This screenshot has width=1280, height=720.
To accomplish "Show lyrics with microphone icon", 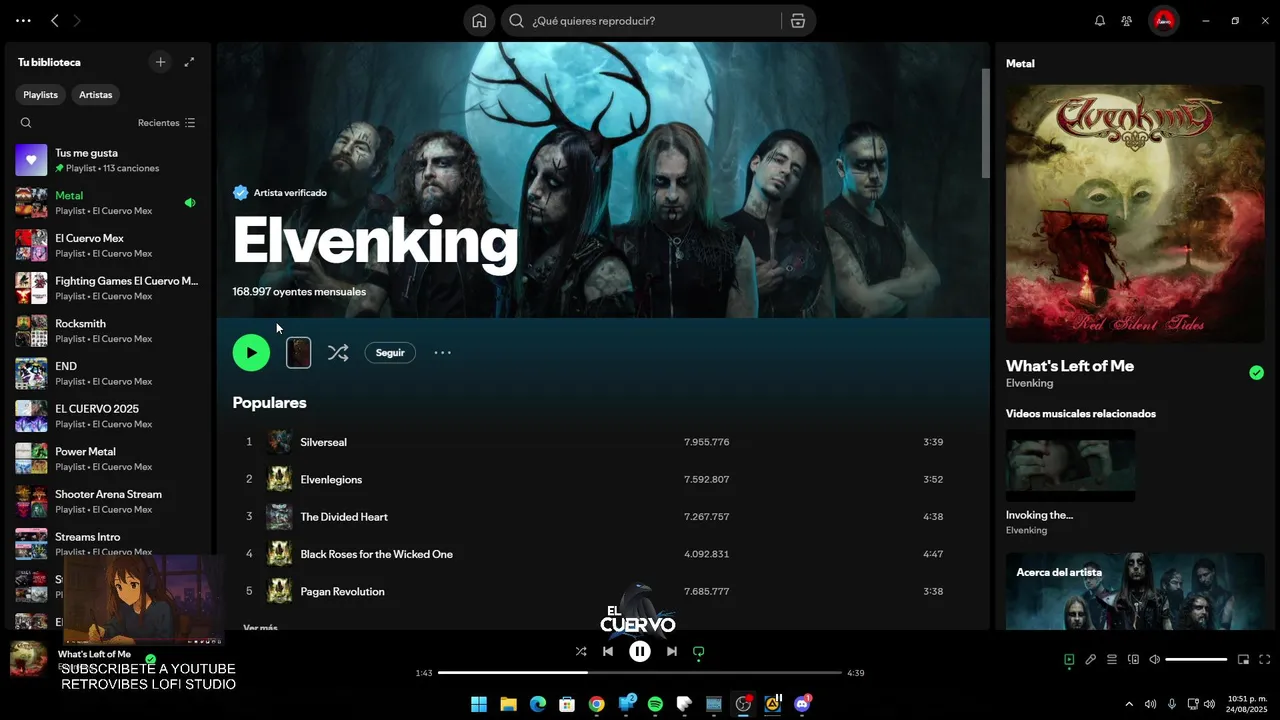I will (x=1091, y=659).
